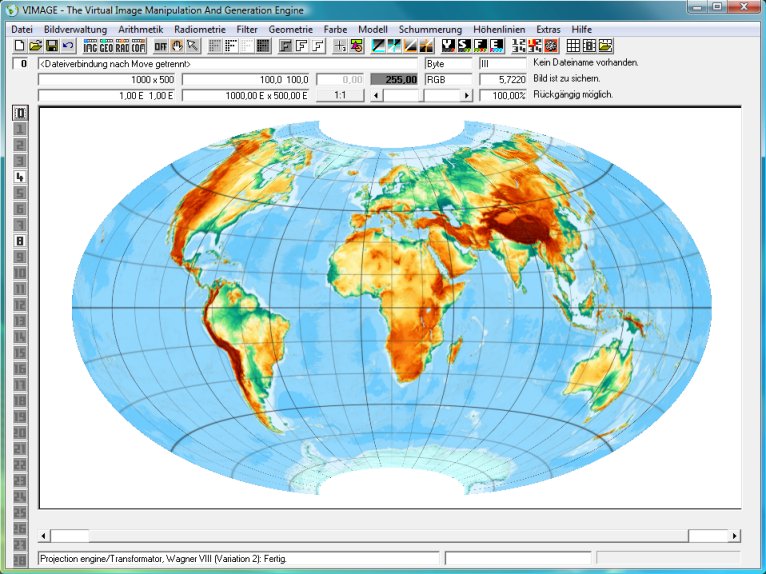Screen dimensions: 766x574
Task: Toggle image slot 4 in left sidebar
Action: coord(20,177)
